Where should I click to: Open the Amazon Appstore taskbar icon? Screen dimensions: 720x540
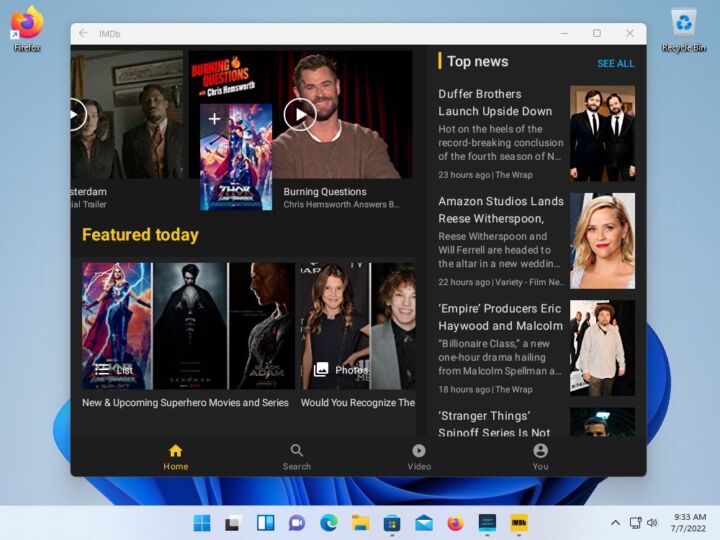coord(487,523)
